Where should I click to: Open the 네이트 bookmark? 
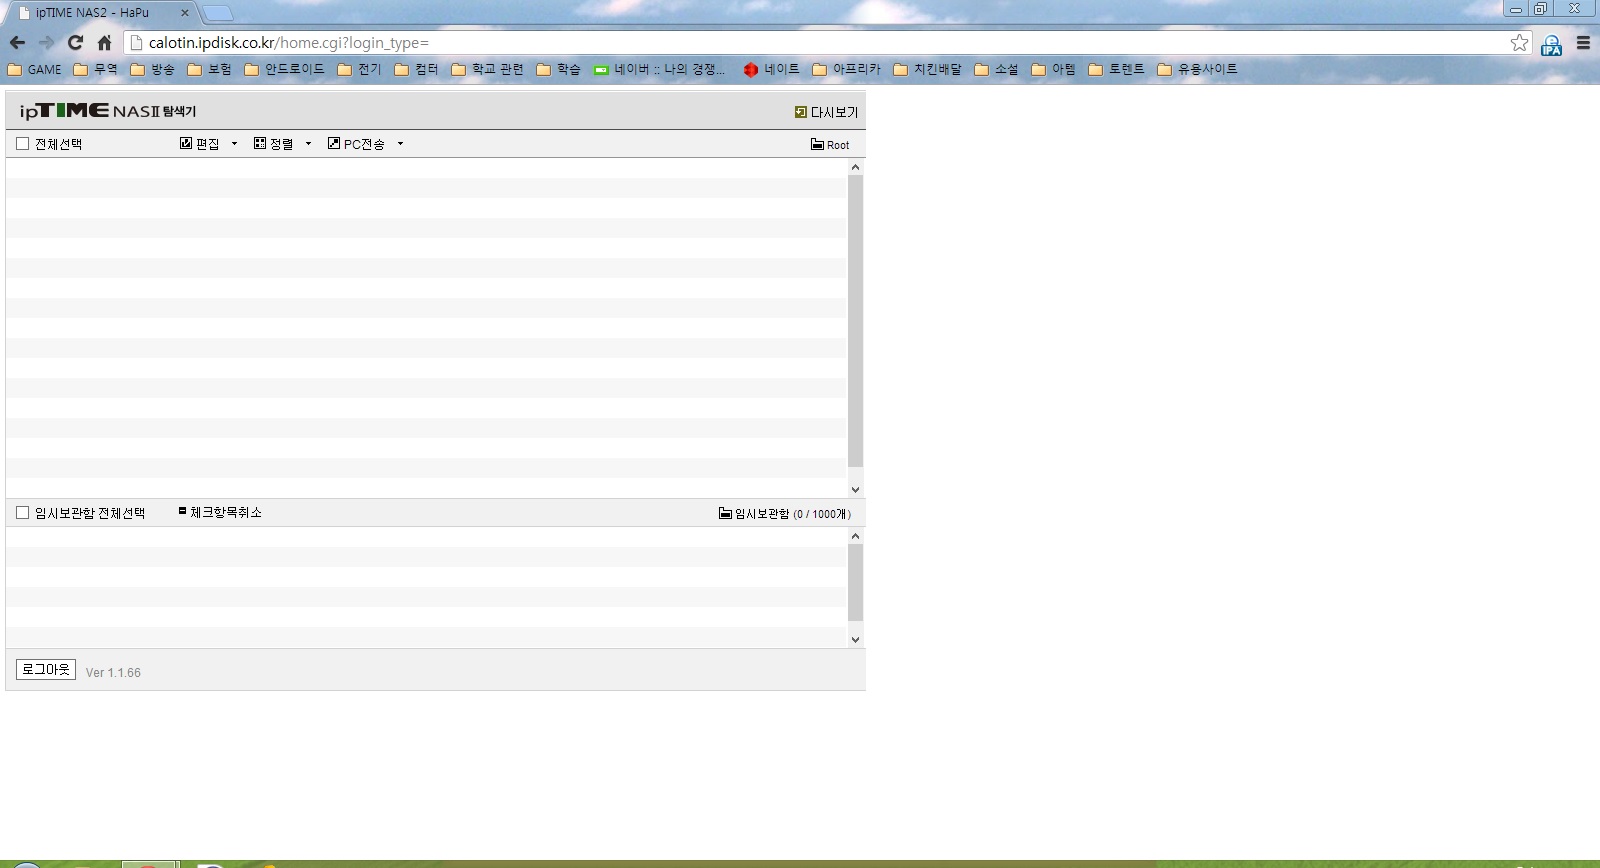pos(771,69)
